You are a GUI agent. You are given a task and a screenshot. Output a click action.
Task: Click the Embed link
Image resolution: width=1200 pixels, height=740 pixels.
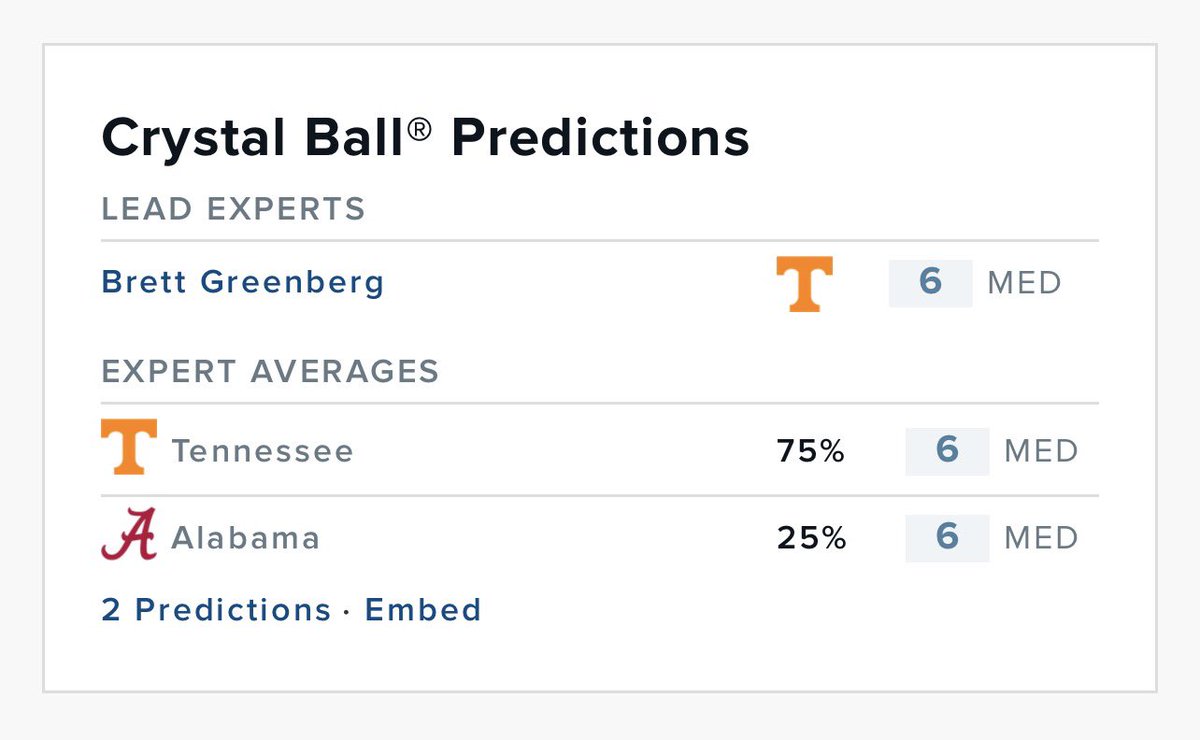pos(423,609)
